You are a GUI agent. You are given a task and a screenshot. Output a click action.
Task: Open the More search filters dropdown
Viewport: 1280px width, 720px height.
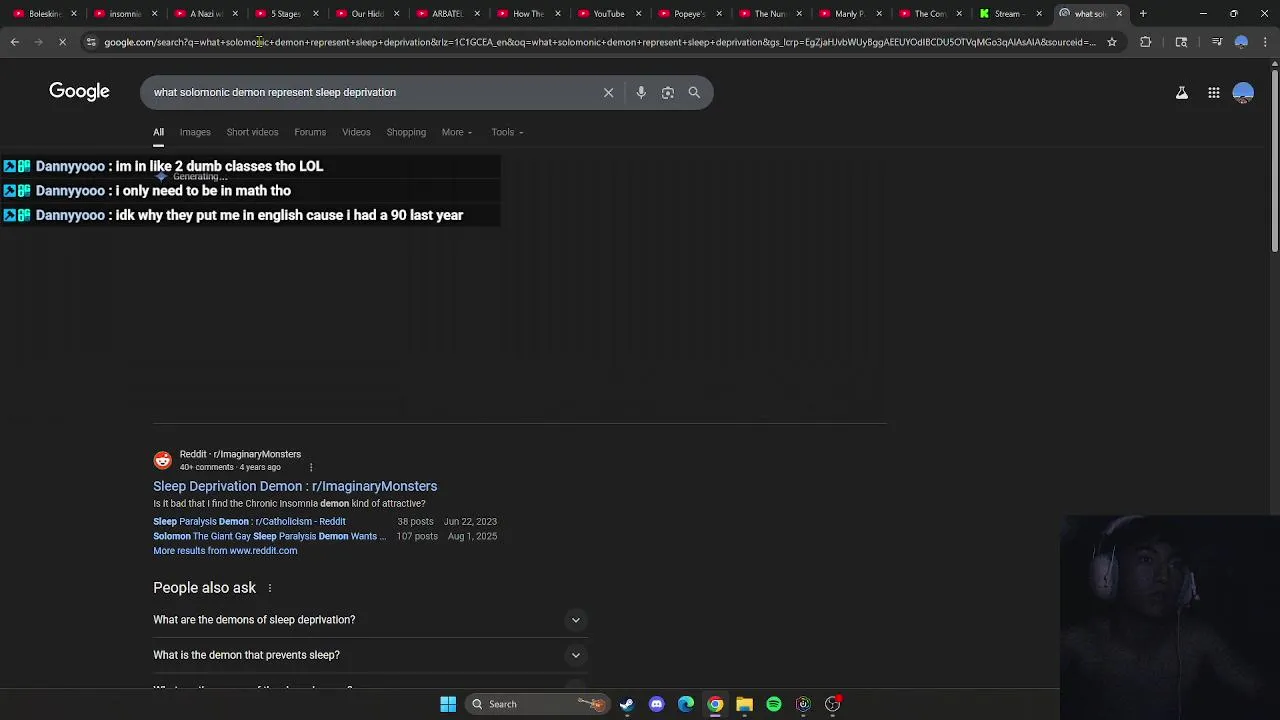457,132
